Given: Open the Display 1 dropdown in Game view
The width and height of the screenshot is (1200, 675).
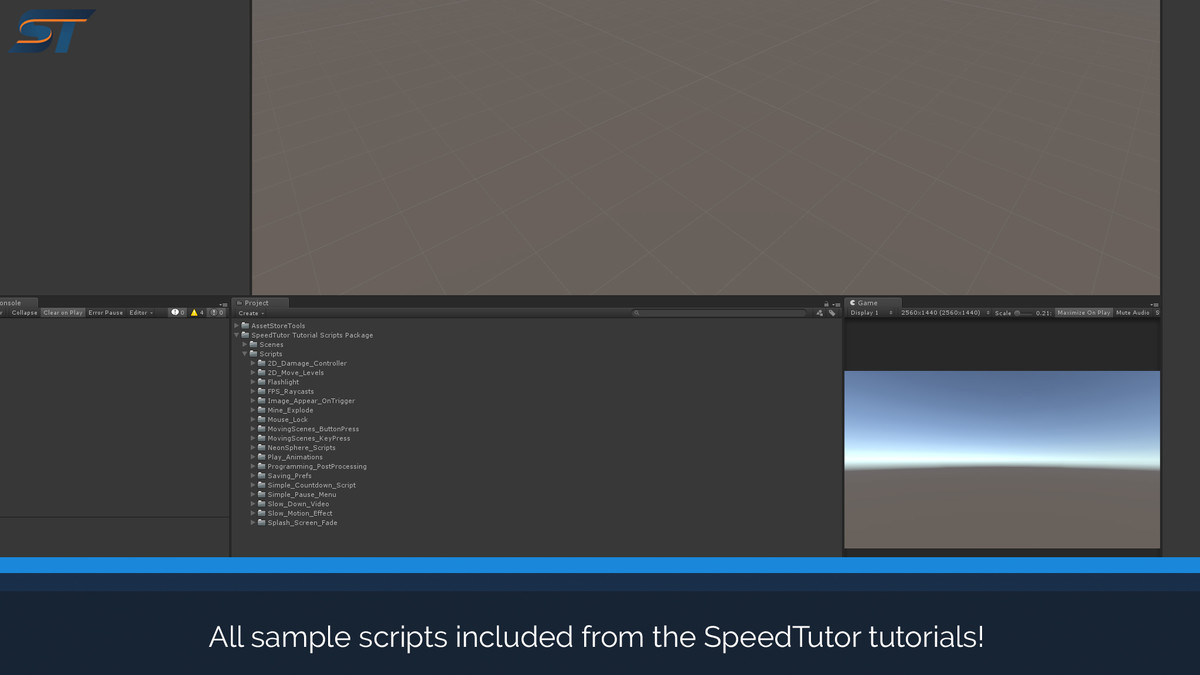Looking at the screenshot, I should coord(865,311).
